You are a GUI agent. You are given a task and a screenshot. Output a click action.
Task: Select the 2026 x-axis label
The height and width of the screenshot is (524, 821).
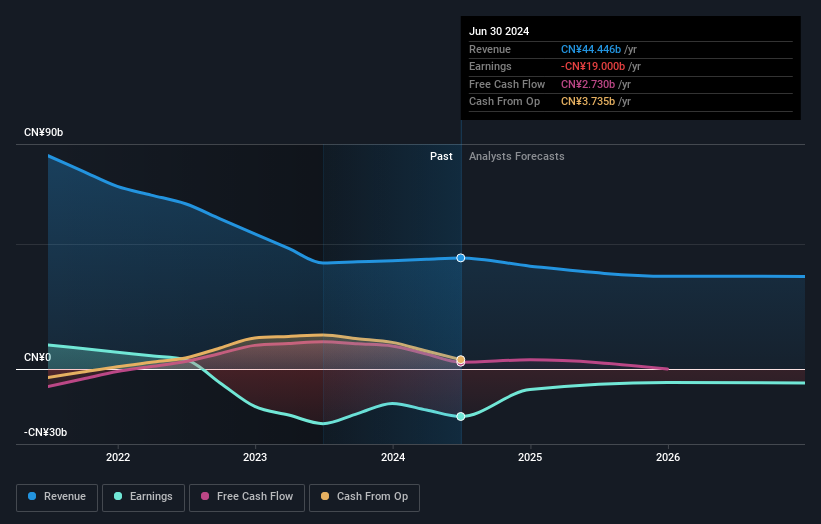pyautogui.click(x=668, y=457)
